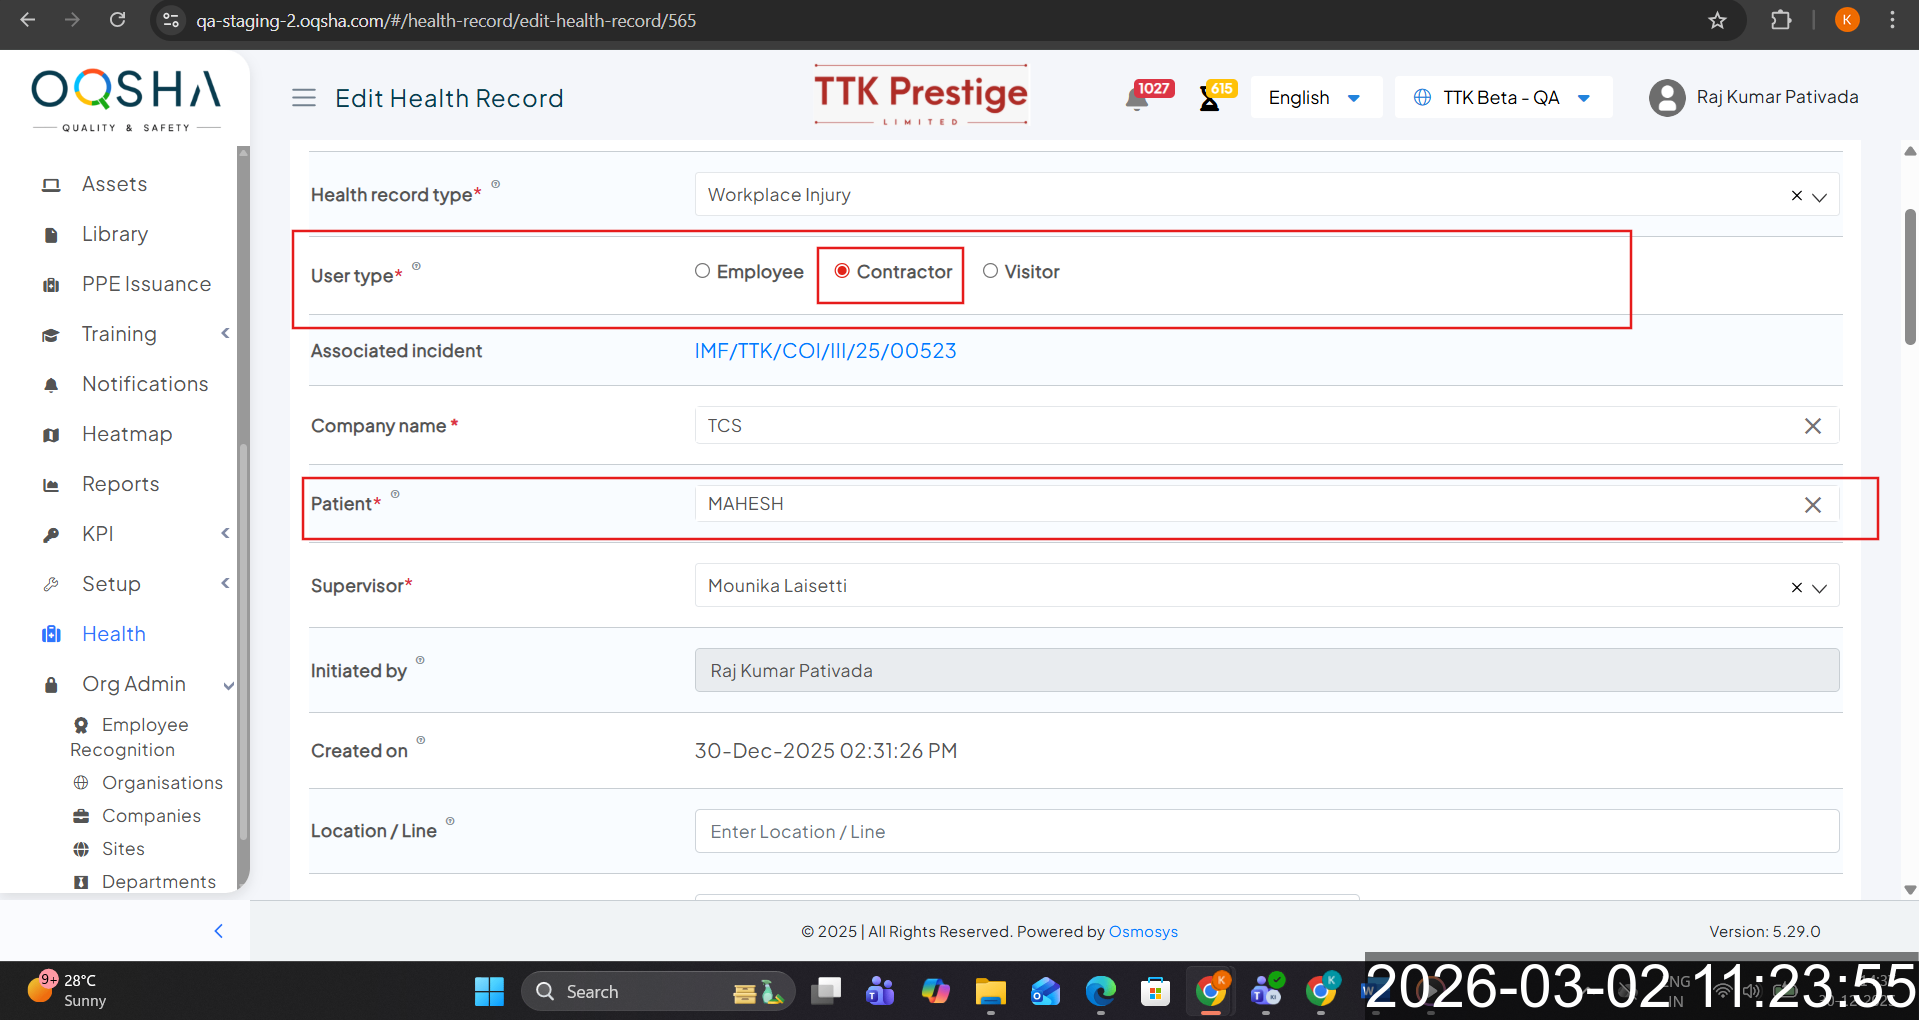The image size is (1919, 1020).
Task: Select the Employee user type
Action: point(703,271)
